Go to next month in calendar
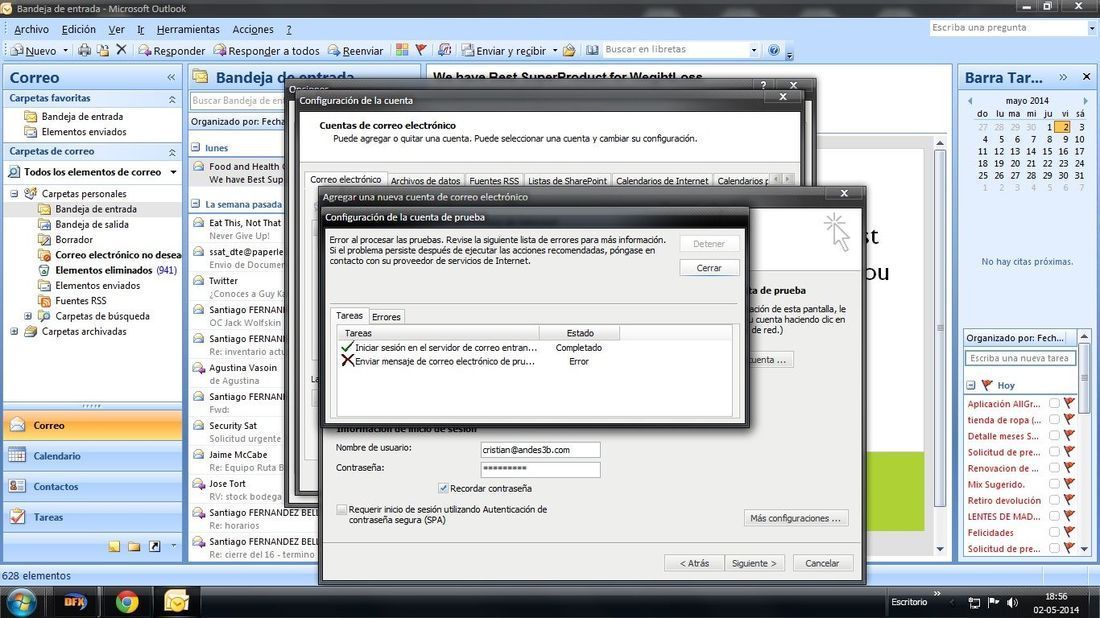 tap(1085, 101)
